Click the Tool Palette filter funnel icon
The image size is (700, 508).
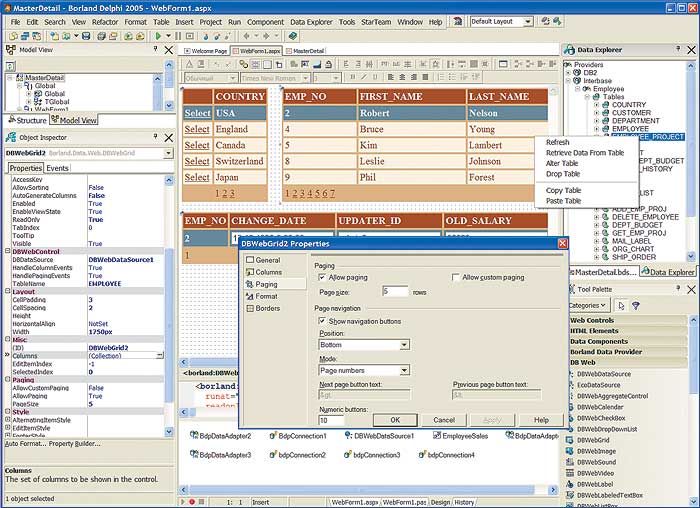636,305
